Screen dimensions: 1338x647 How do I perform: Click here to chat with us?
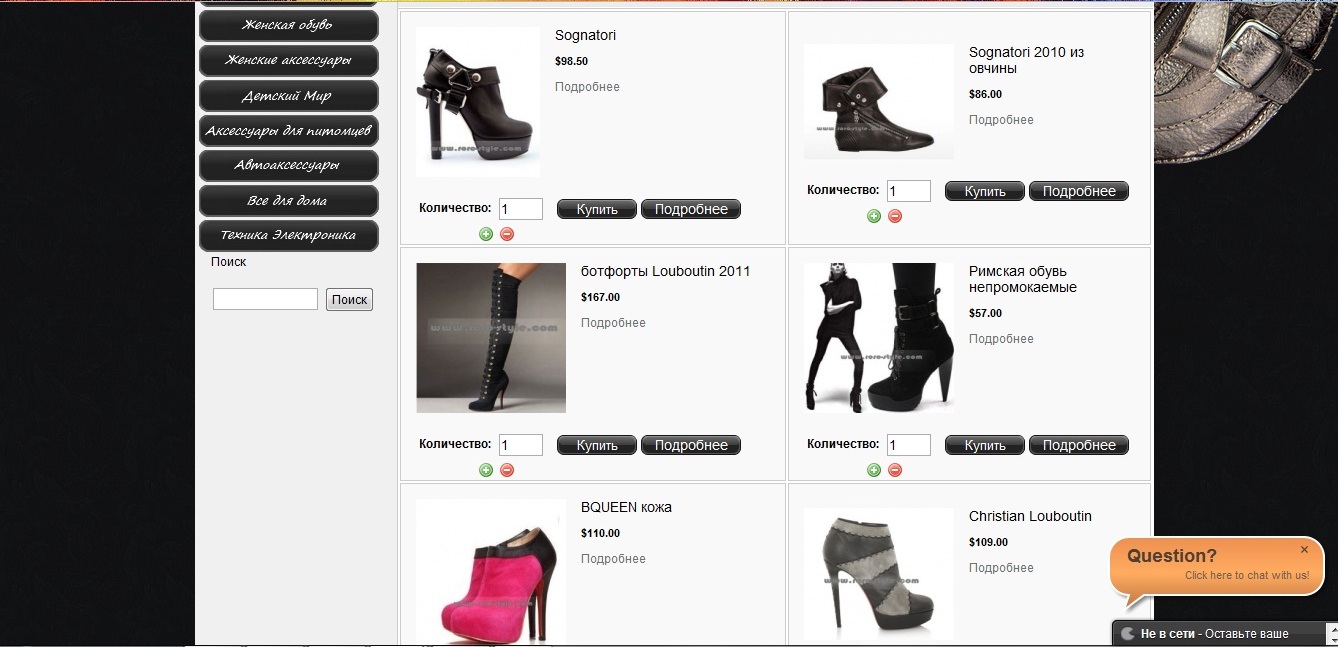click(x=1247, y=575)
